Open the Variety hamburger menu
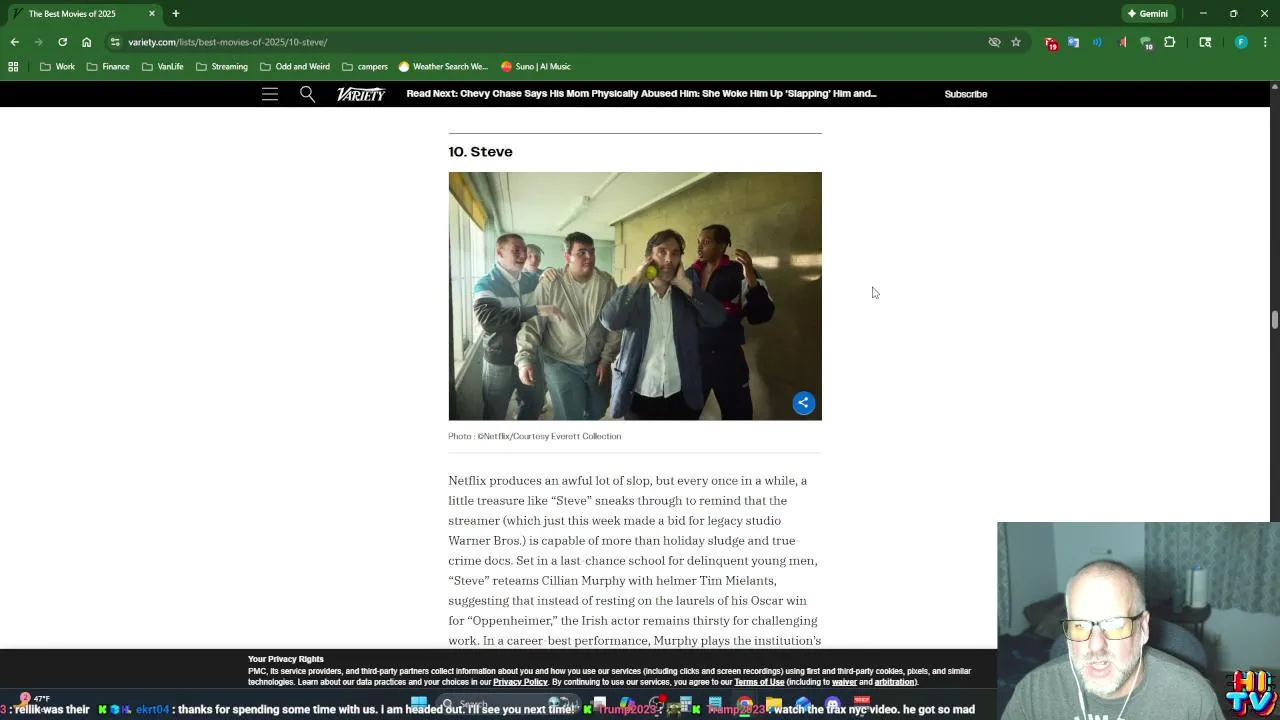This screenshot has height=720, width=1280. [x=270, y=94]
